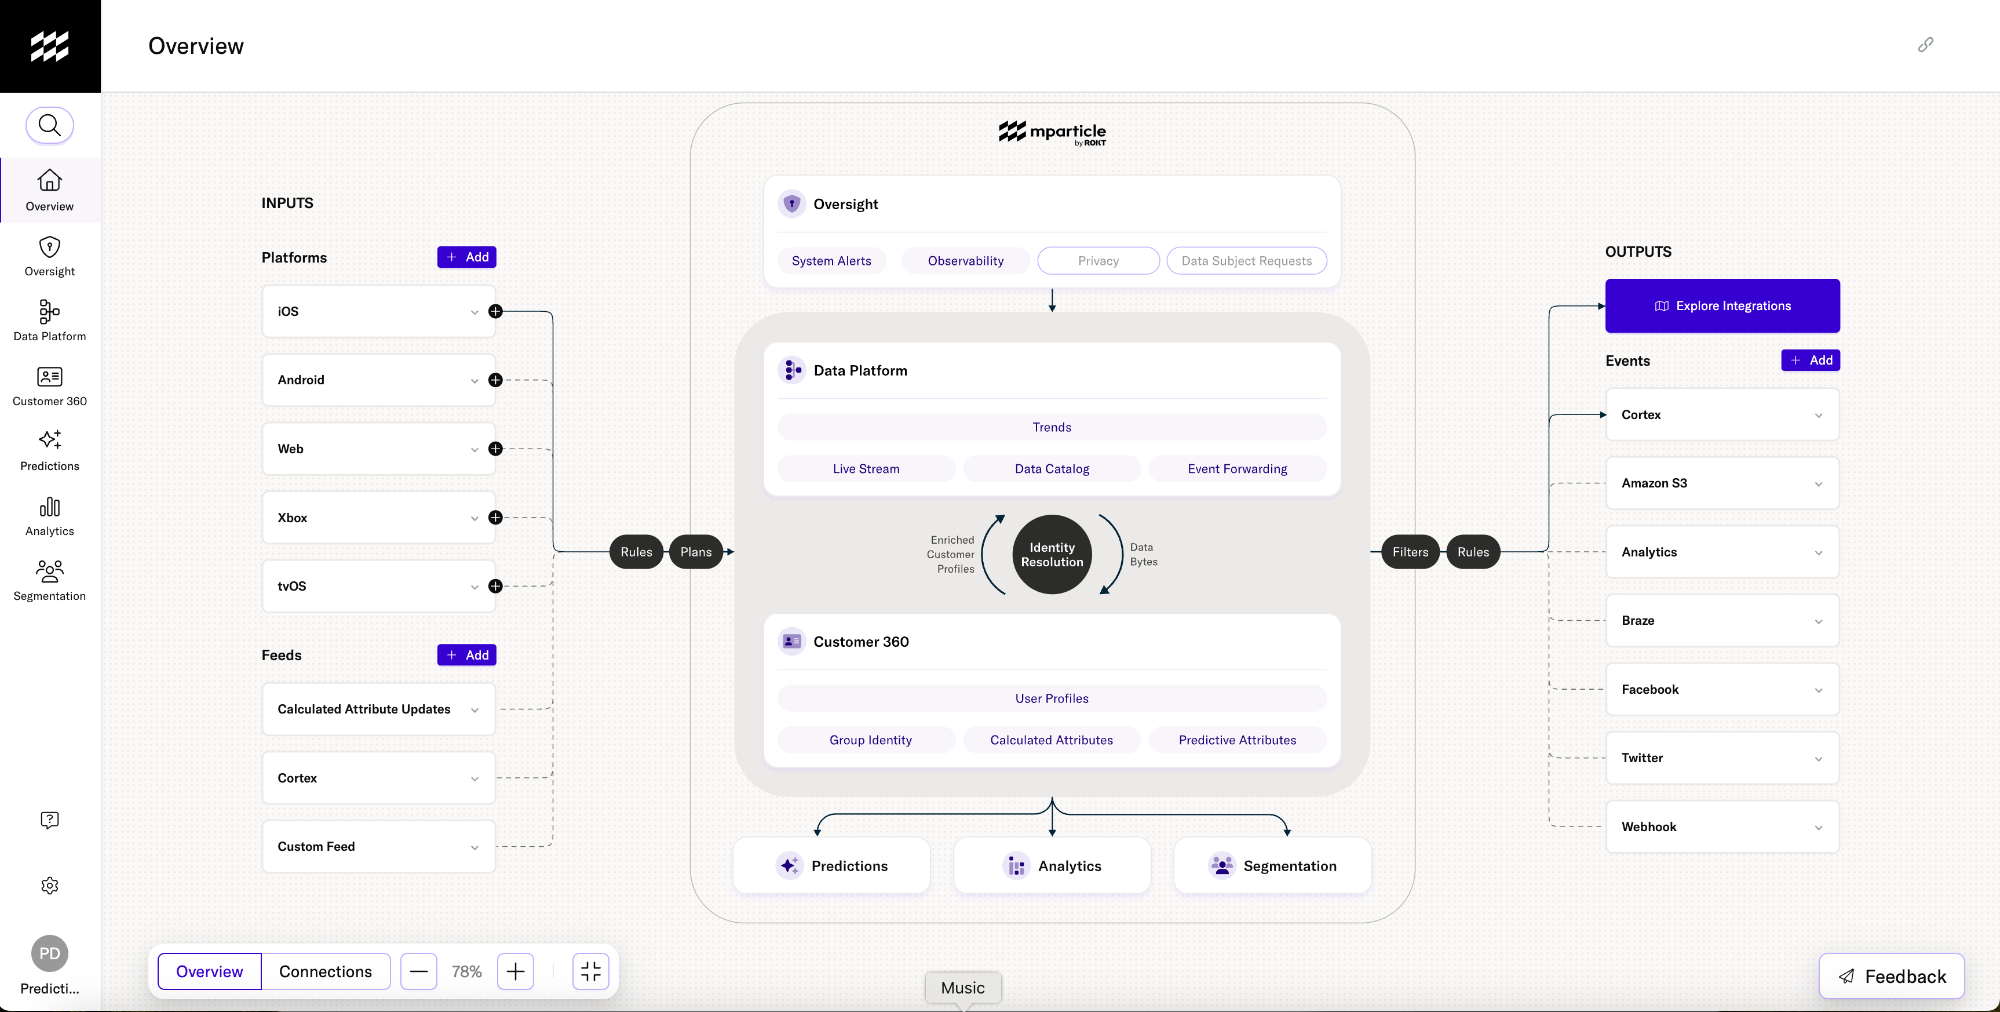Switch to the Connections tab
The height and width of the screenshot is (1012, 2000).
click(326, 971)
